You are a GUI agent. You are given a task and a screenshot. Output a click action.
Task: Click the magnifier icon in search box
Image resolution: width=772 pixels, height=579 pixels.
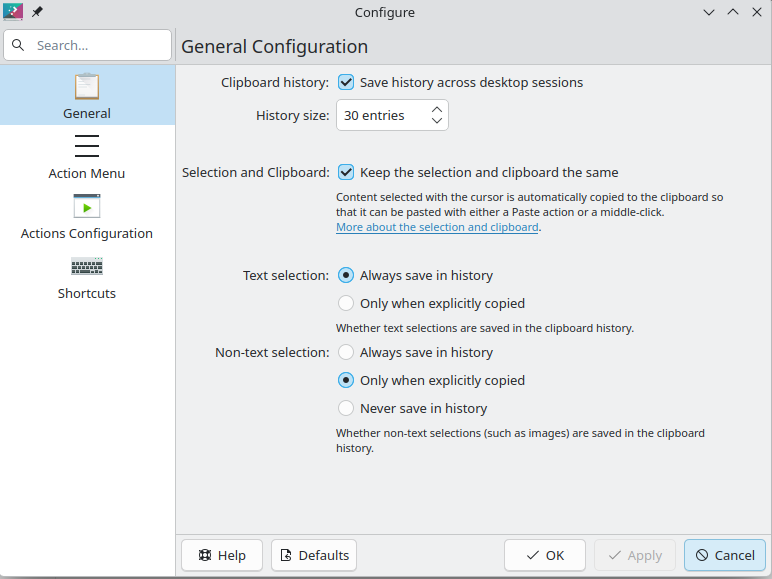point(18,45)
